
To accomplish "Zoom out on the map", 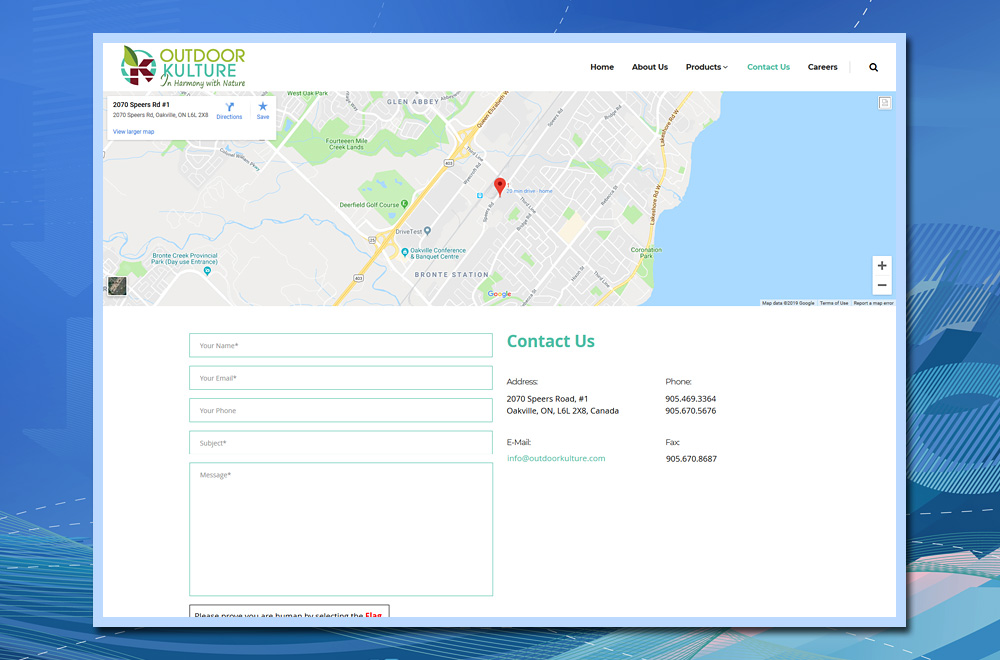I will 882,285.
